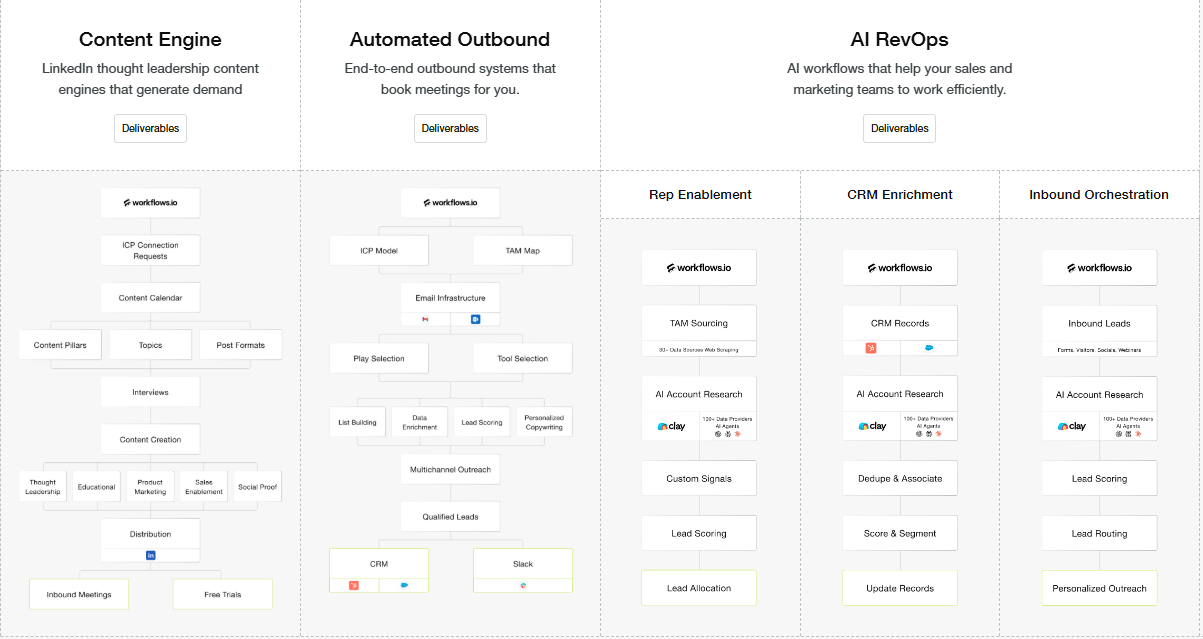1203x639 pixels.
Task: Click the workflows.io logo in Inbound Orchestration
Action: pos(1099,267)
